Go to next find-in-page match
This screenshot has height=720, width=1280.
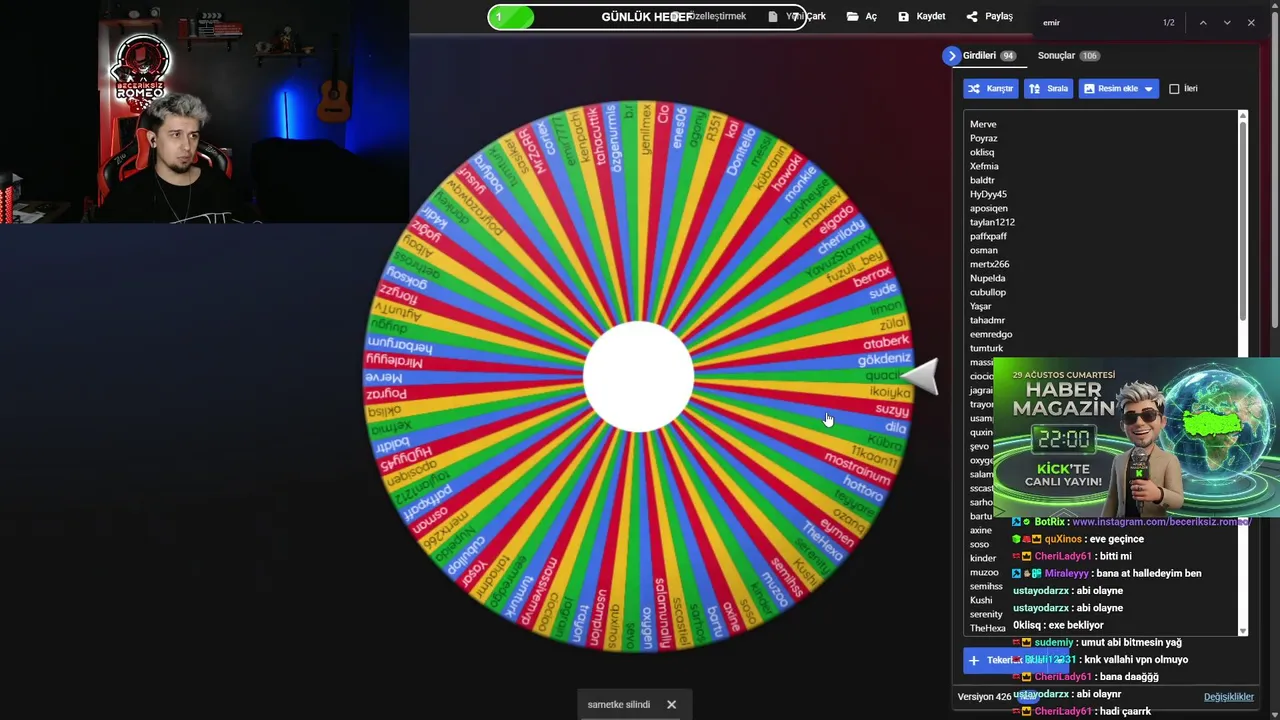pos(1227,23)
